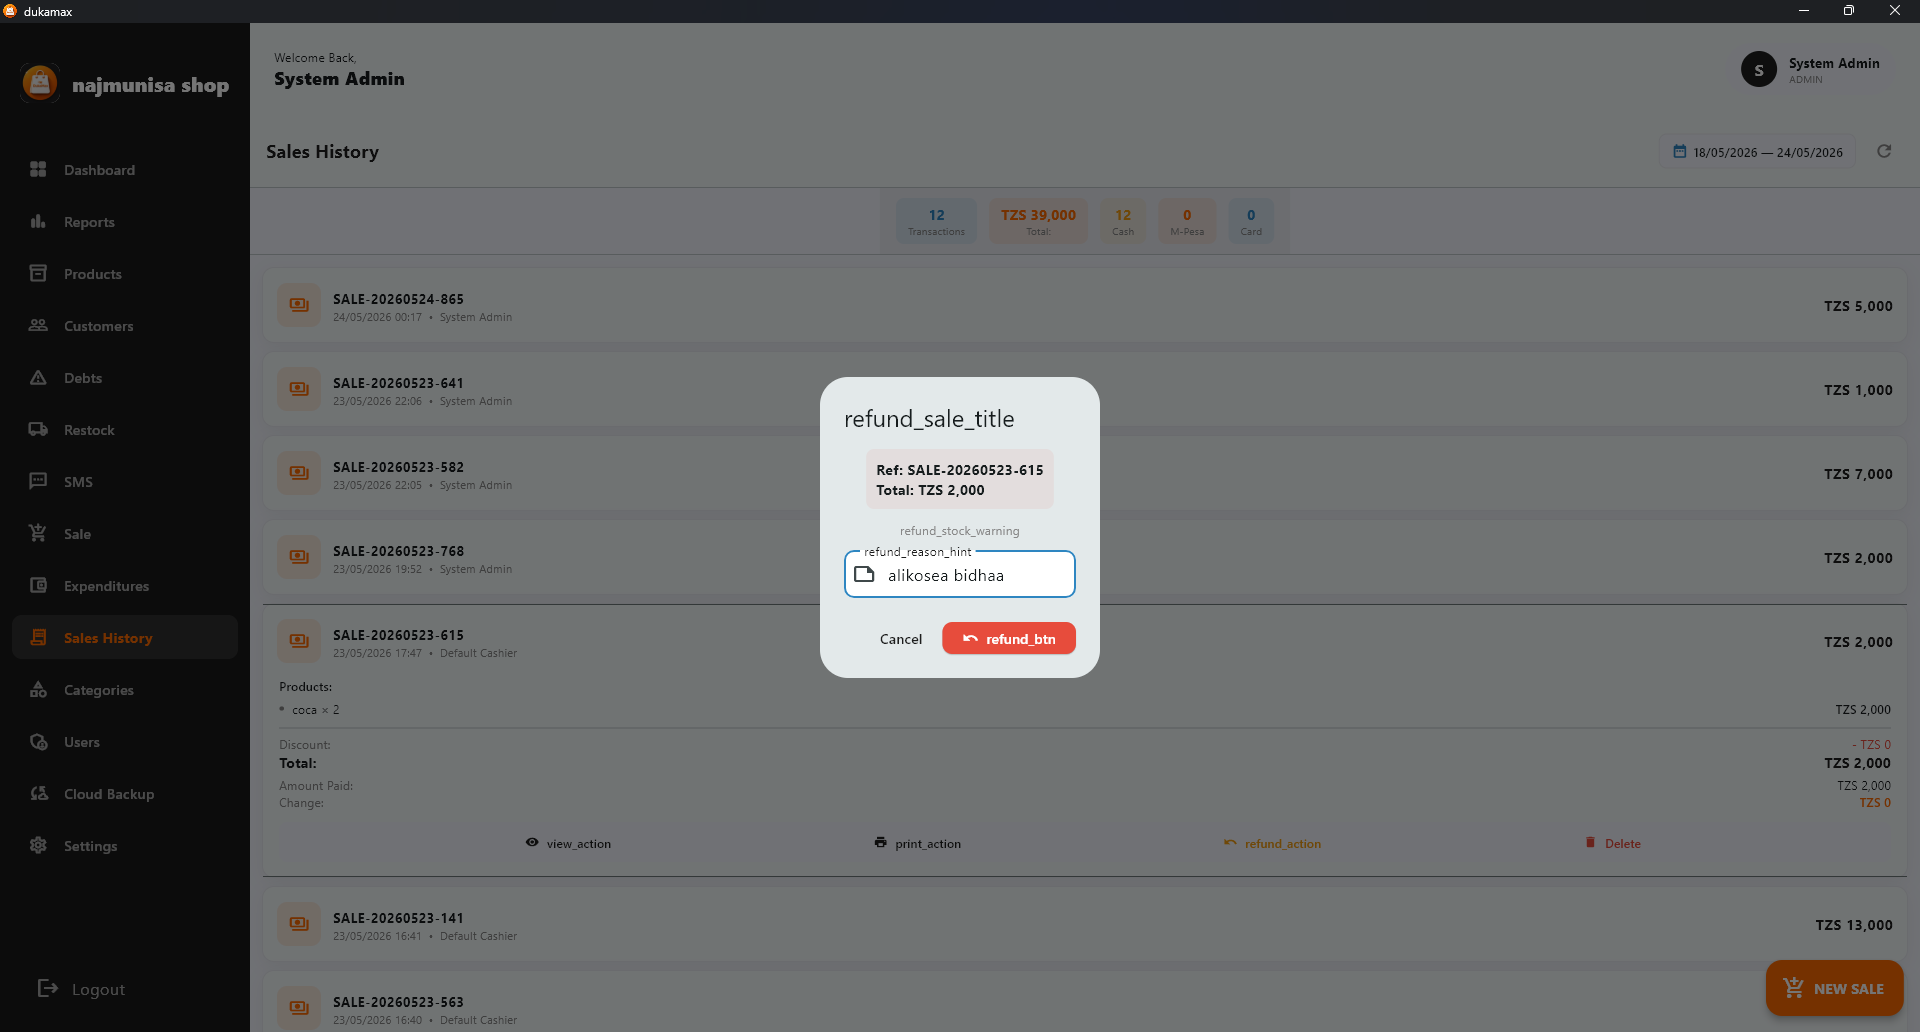This screenshot has width=1920, height=1032.
Task: Click the Settings gear icon
Action: [38, 845]
